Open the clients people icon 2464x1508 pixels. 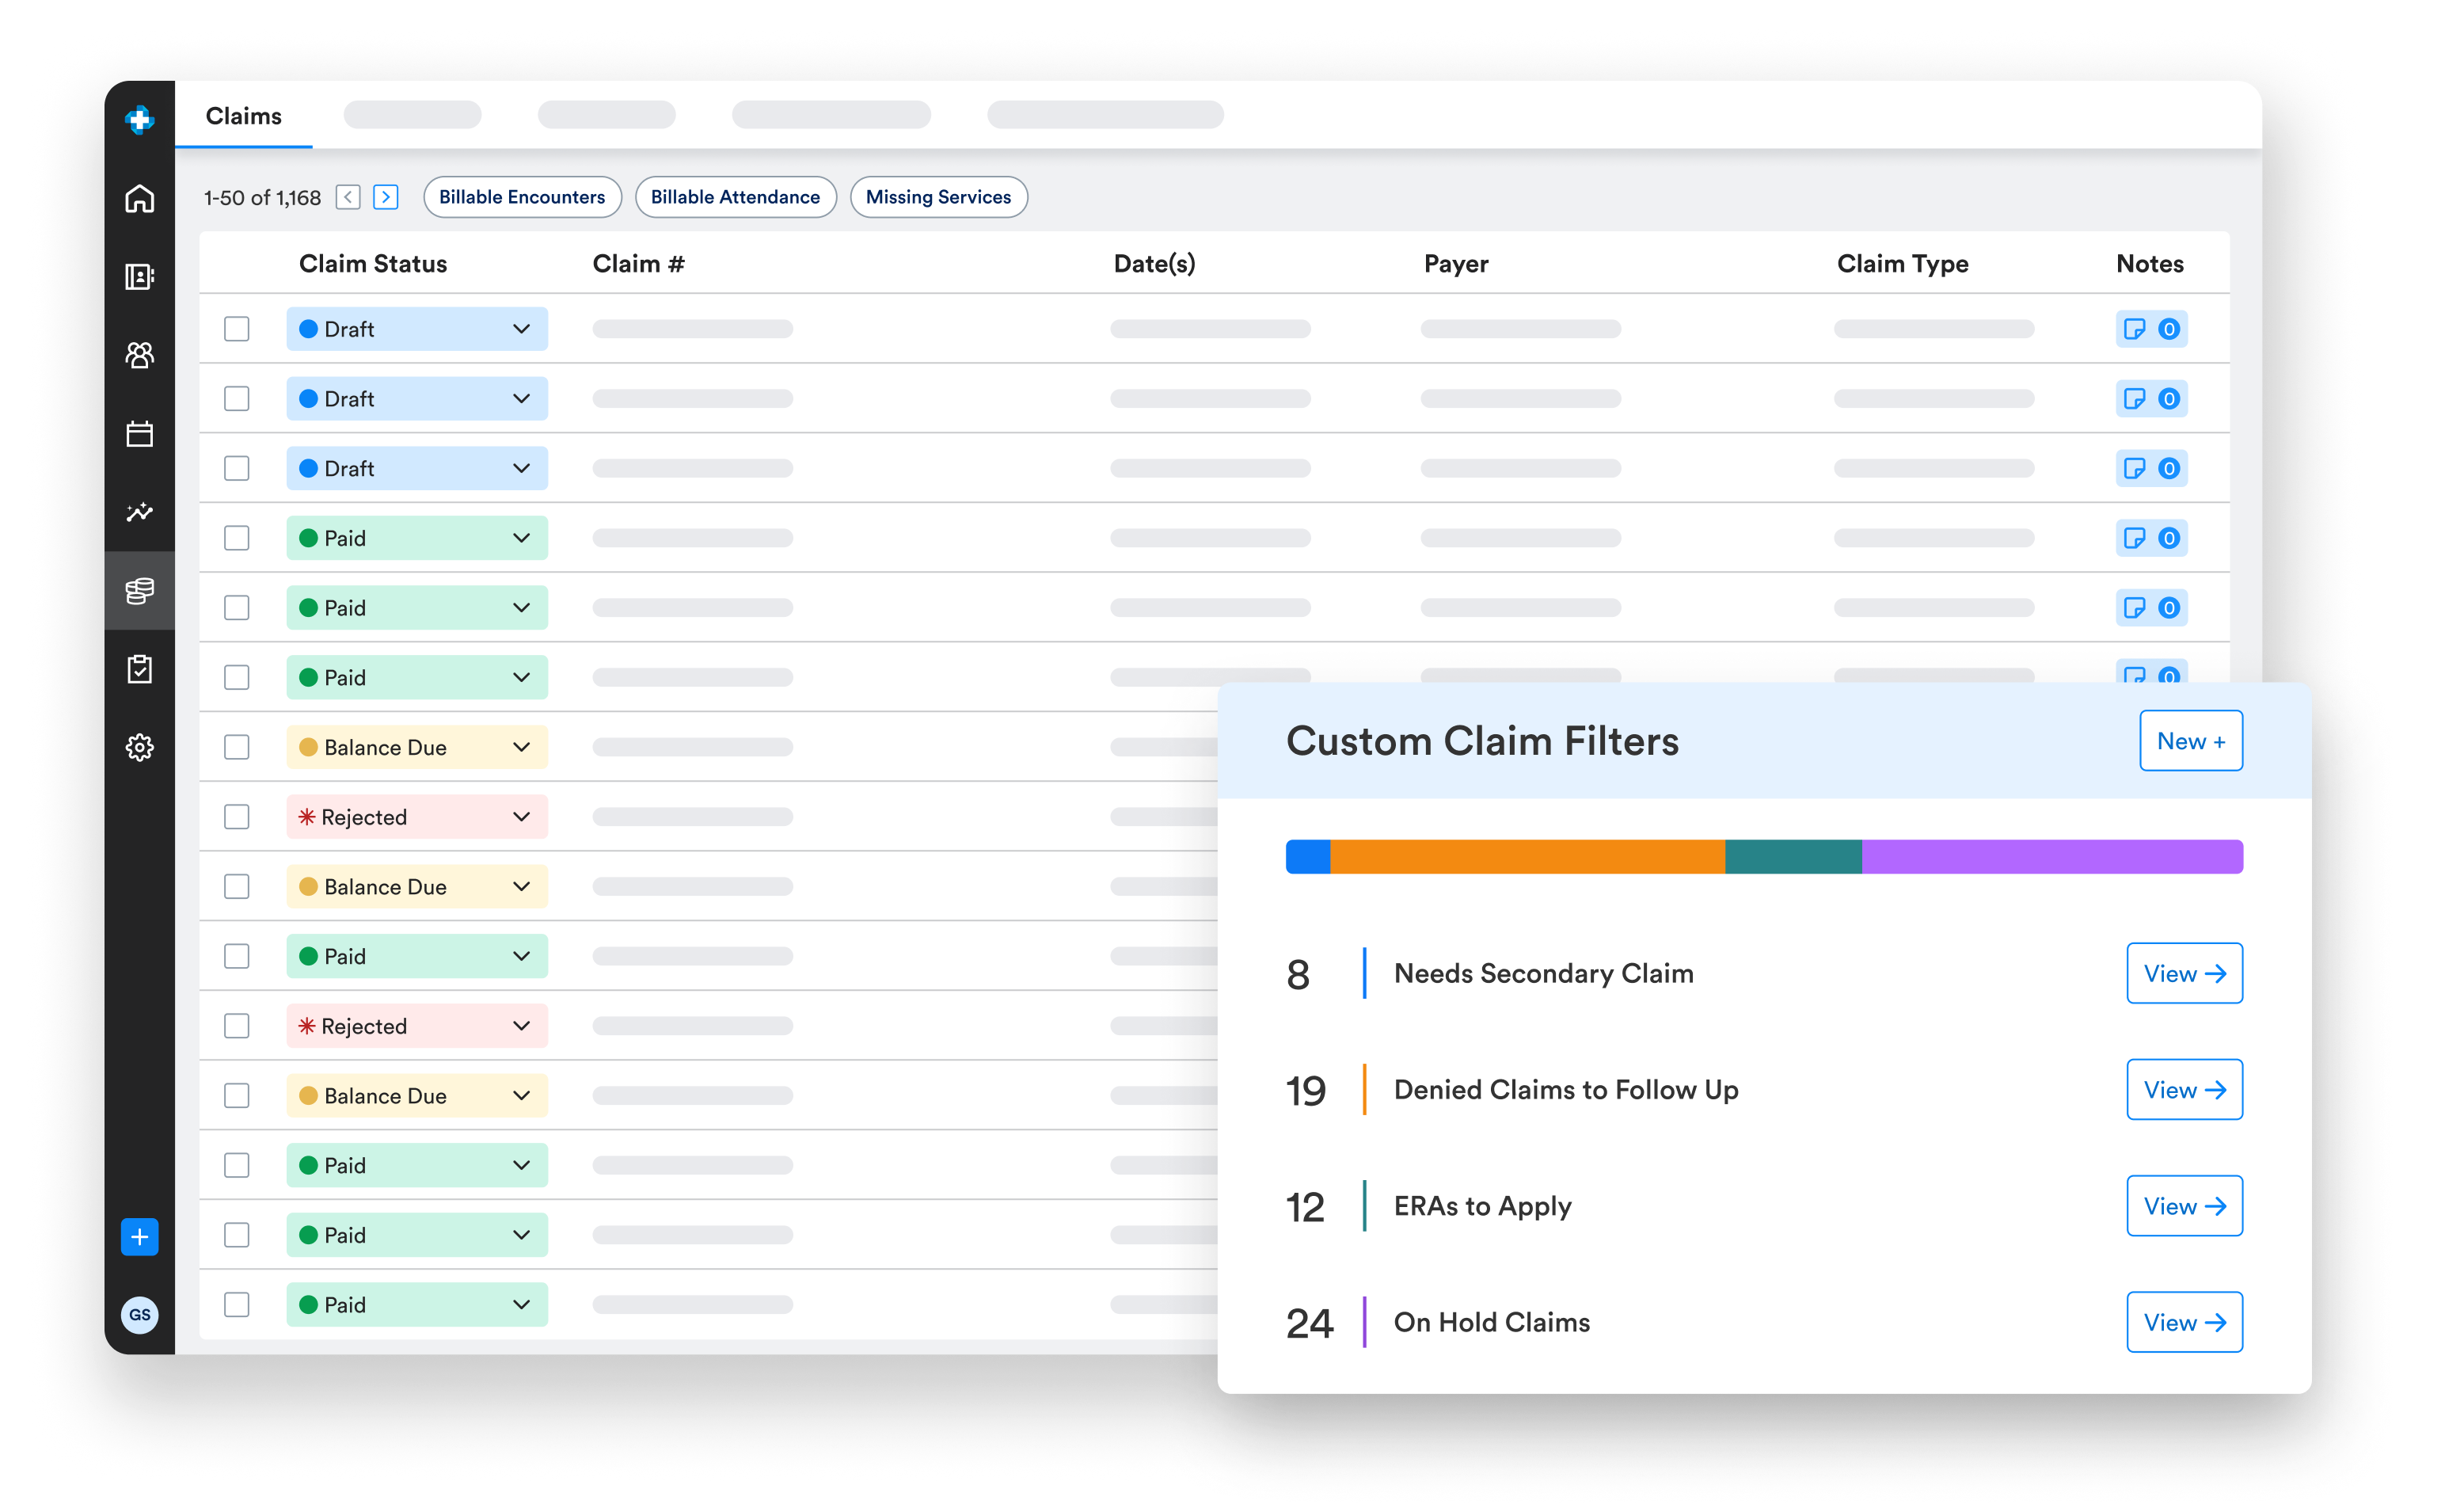tap(139, 354)
